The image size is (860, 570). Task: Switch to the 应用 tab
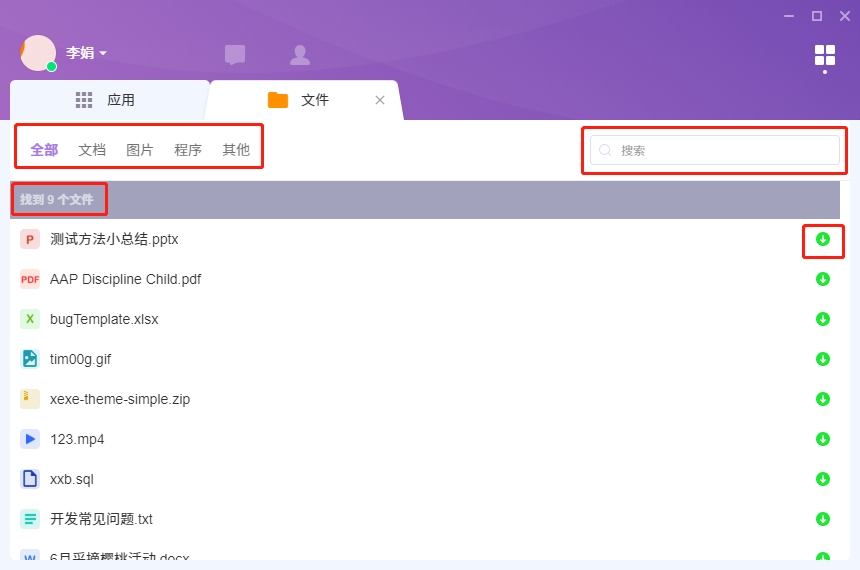[x=108, y=100]
